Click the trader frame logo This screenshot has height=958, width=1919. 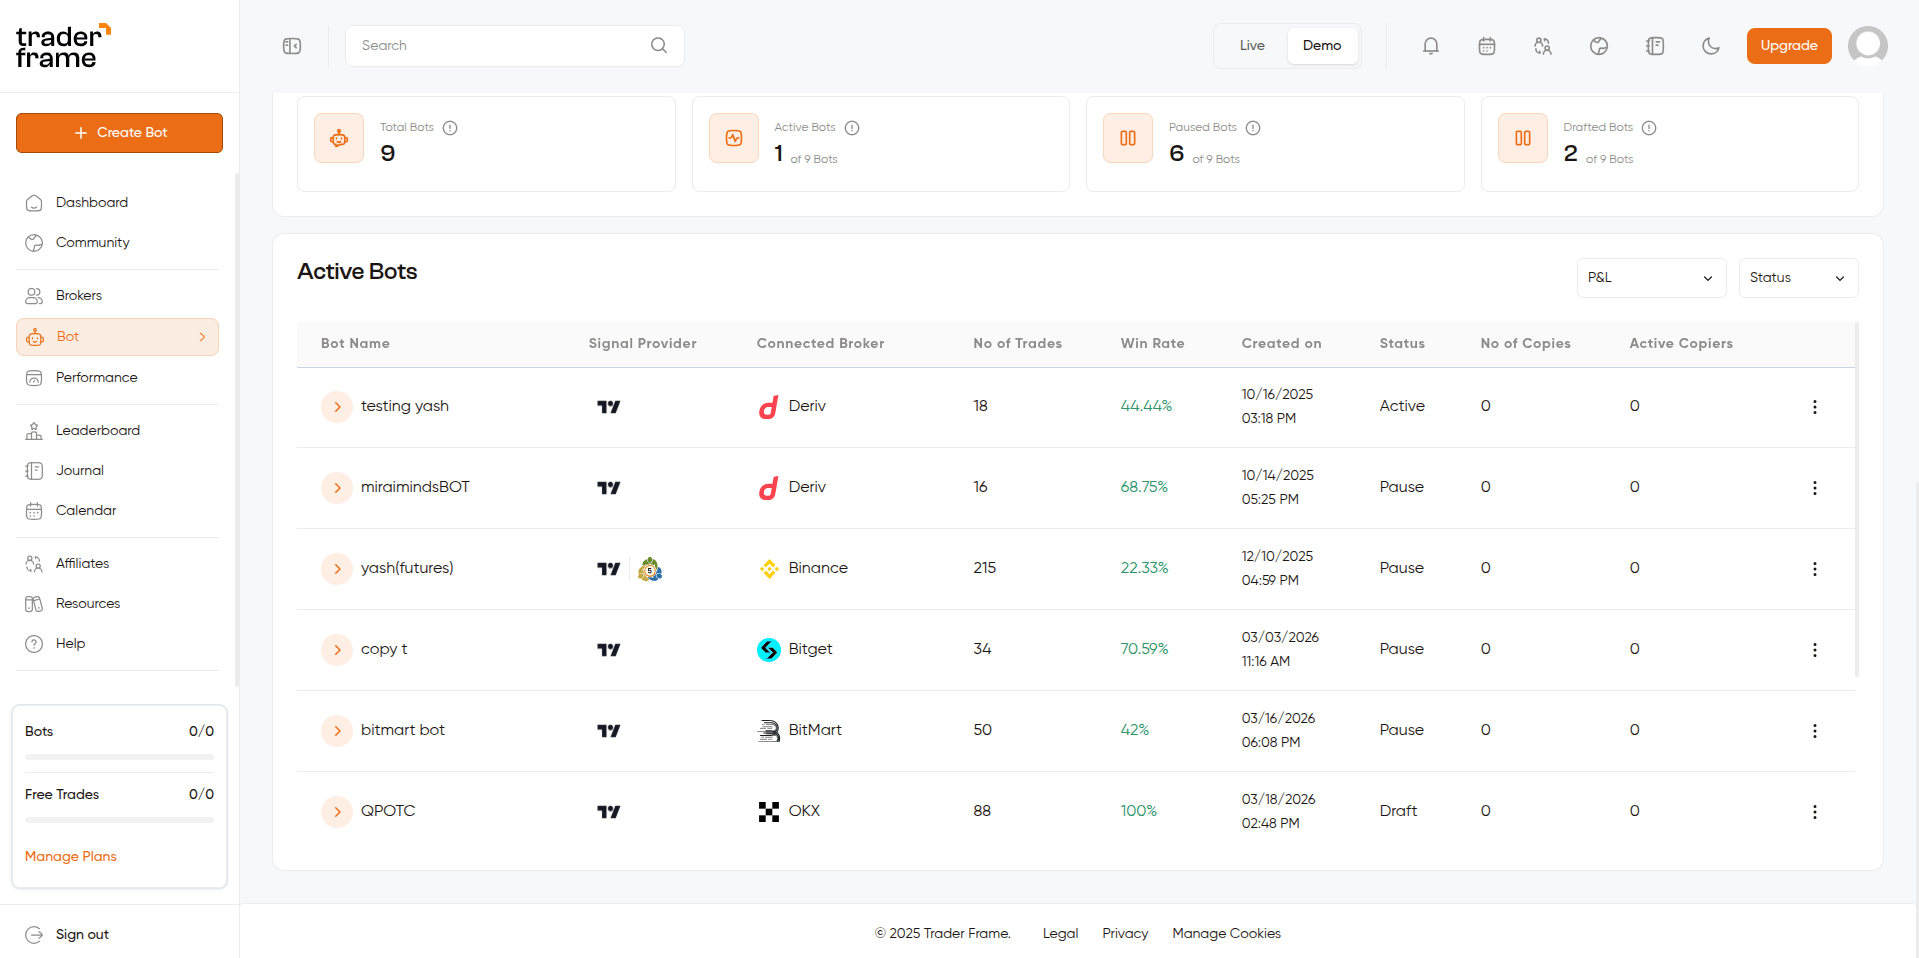63,46
